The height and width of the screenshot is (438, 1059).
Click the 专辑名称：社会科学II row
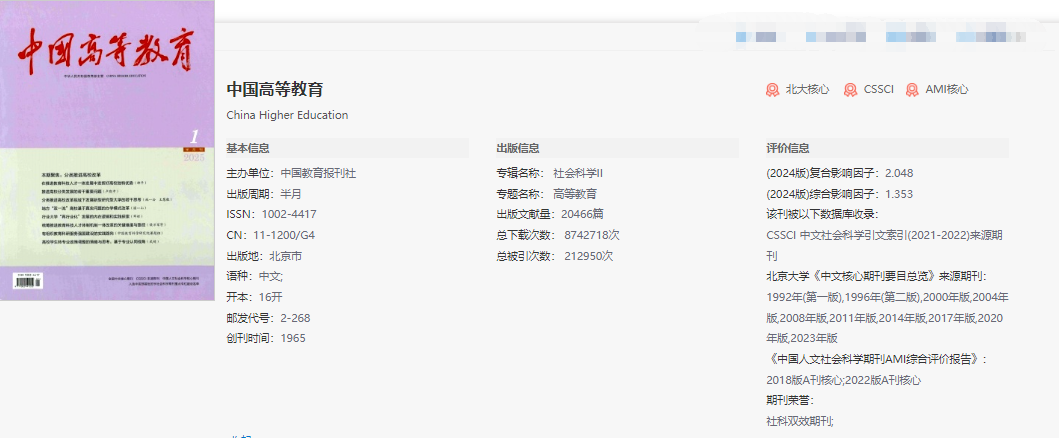click(550, 173)
